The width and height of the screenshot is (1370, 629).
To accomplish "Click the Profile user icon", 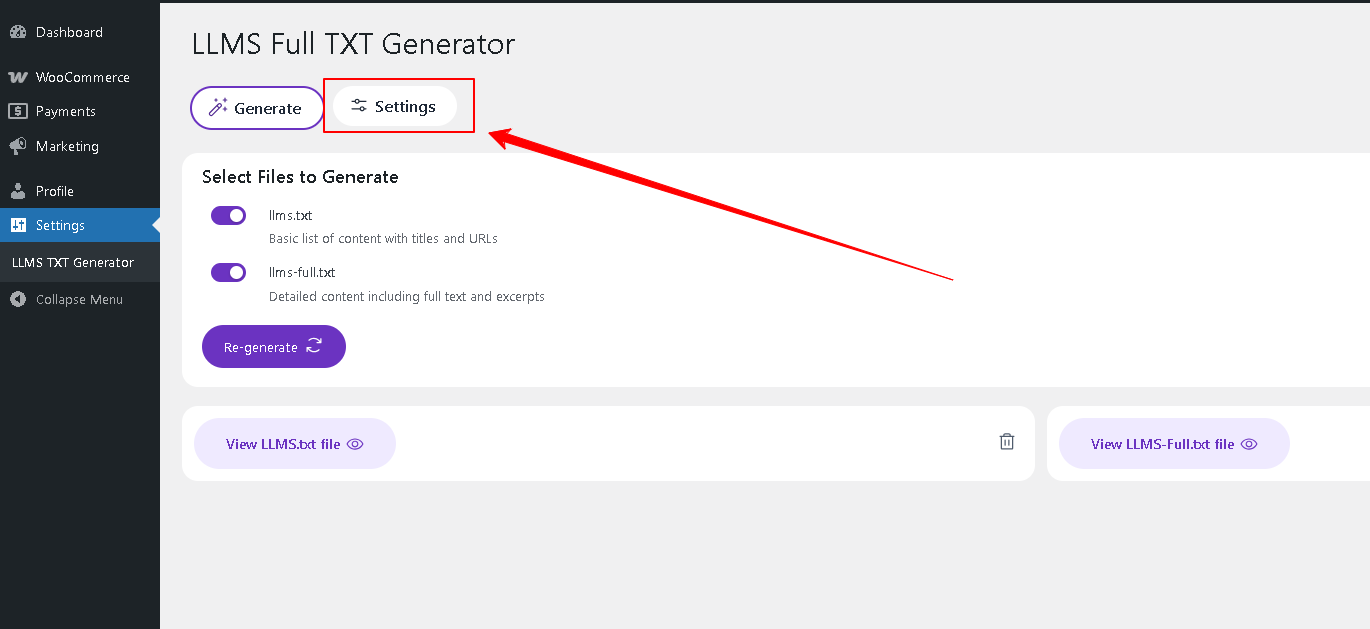I will point(17,191).
